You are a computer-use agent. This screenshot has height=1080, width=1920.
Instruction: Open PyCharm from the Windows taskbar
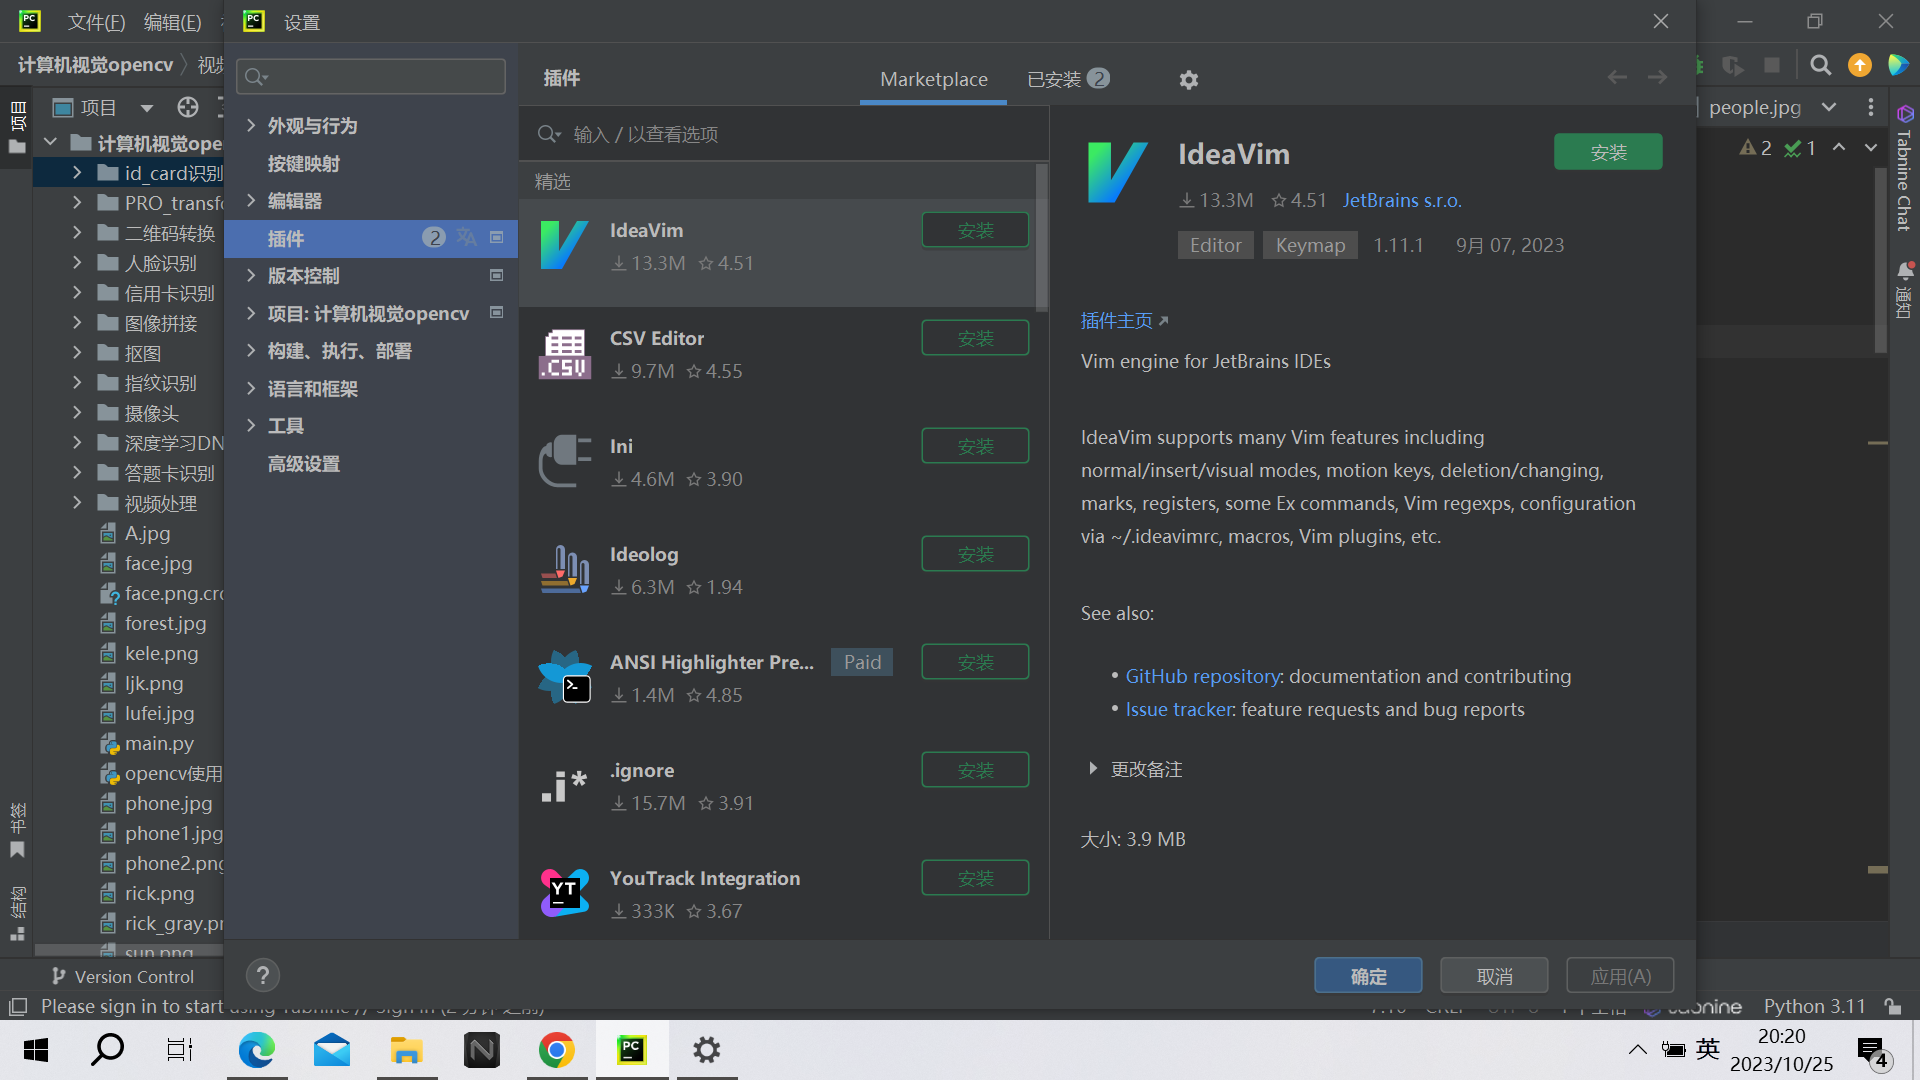(631, 1050)
